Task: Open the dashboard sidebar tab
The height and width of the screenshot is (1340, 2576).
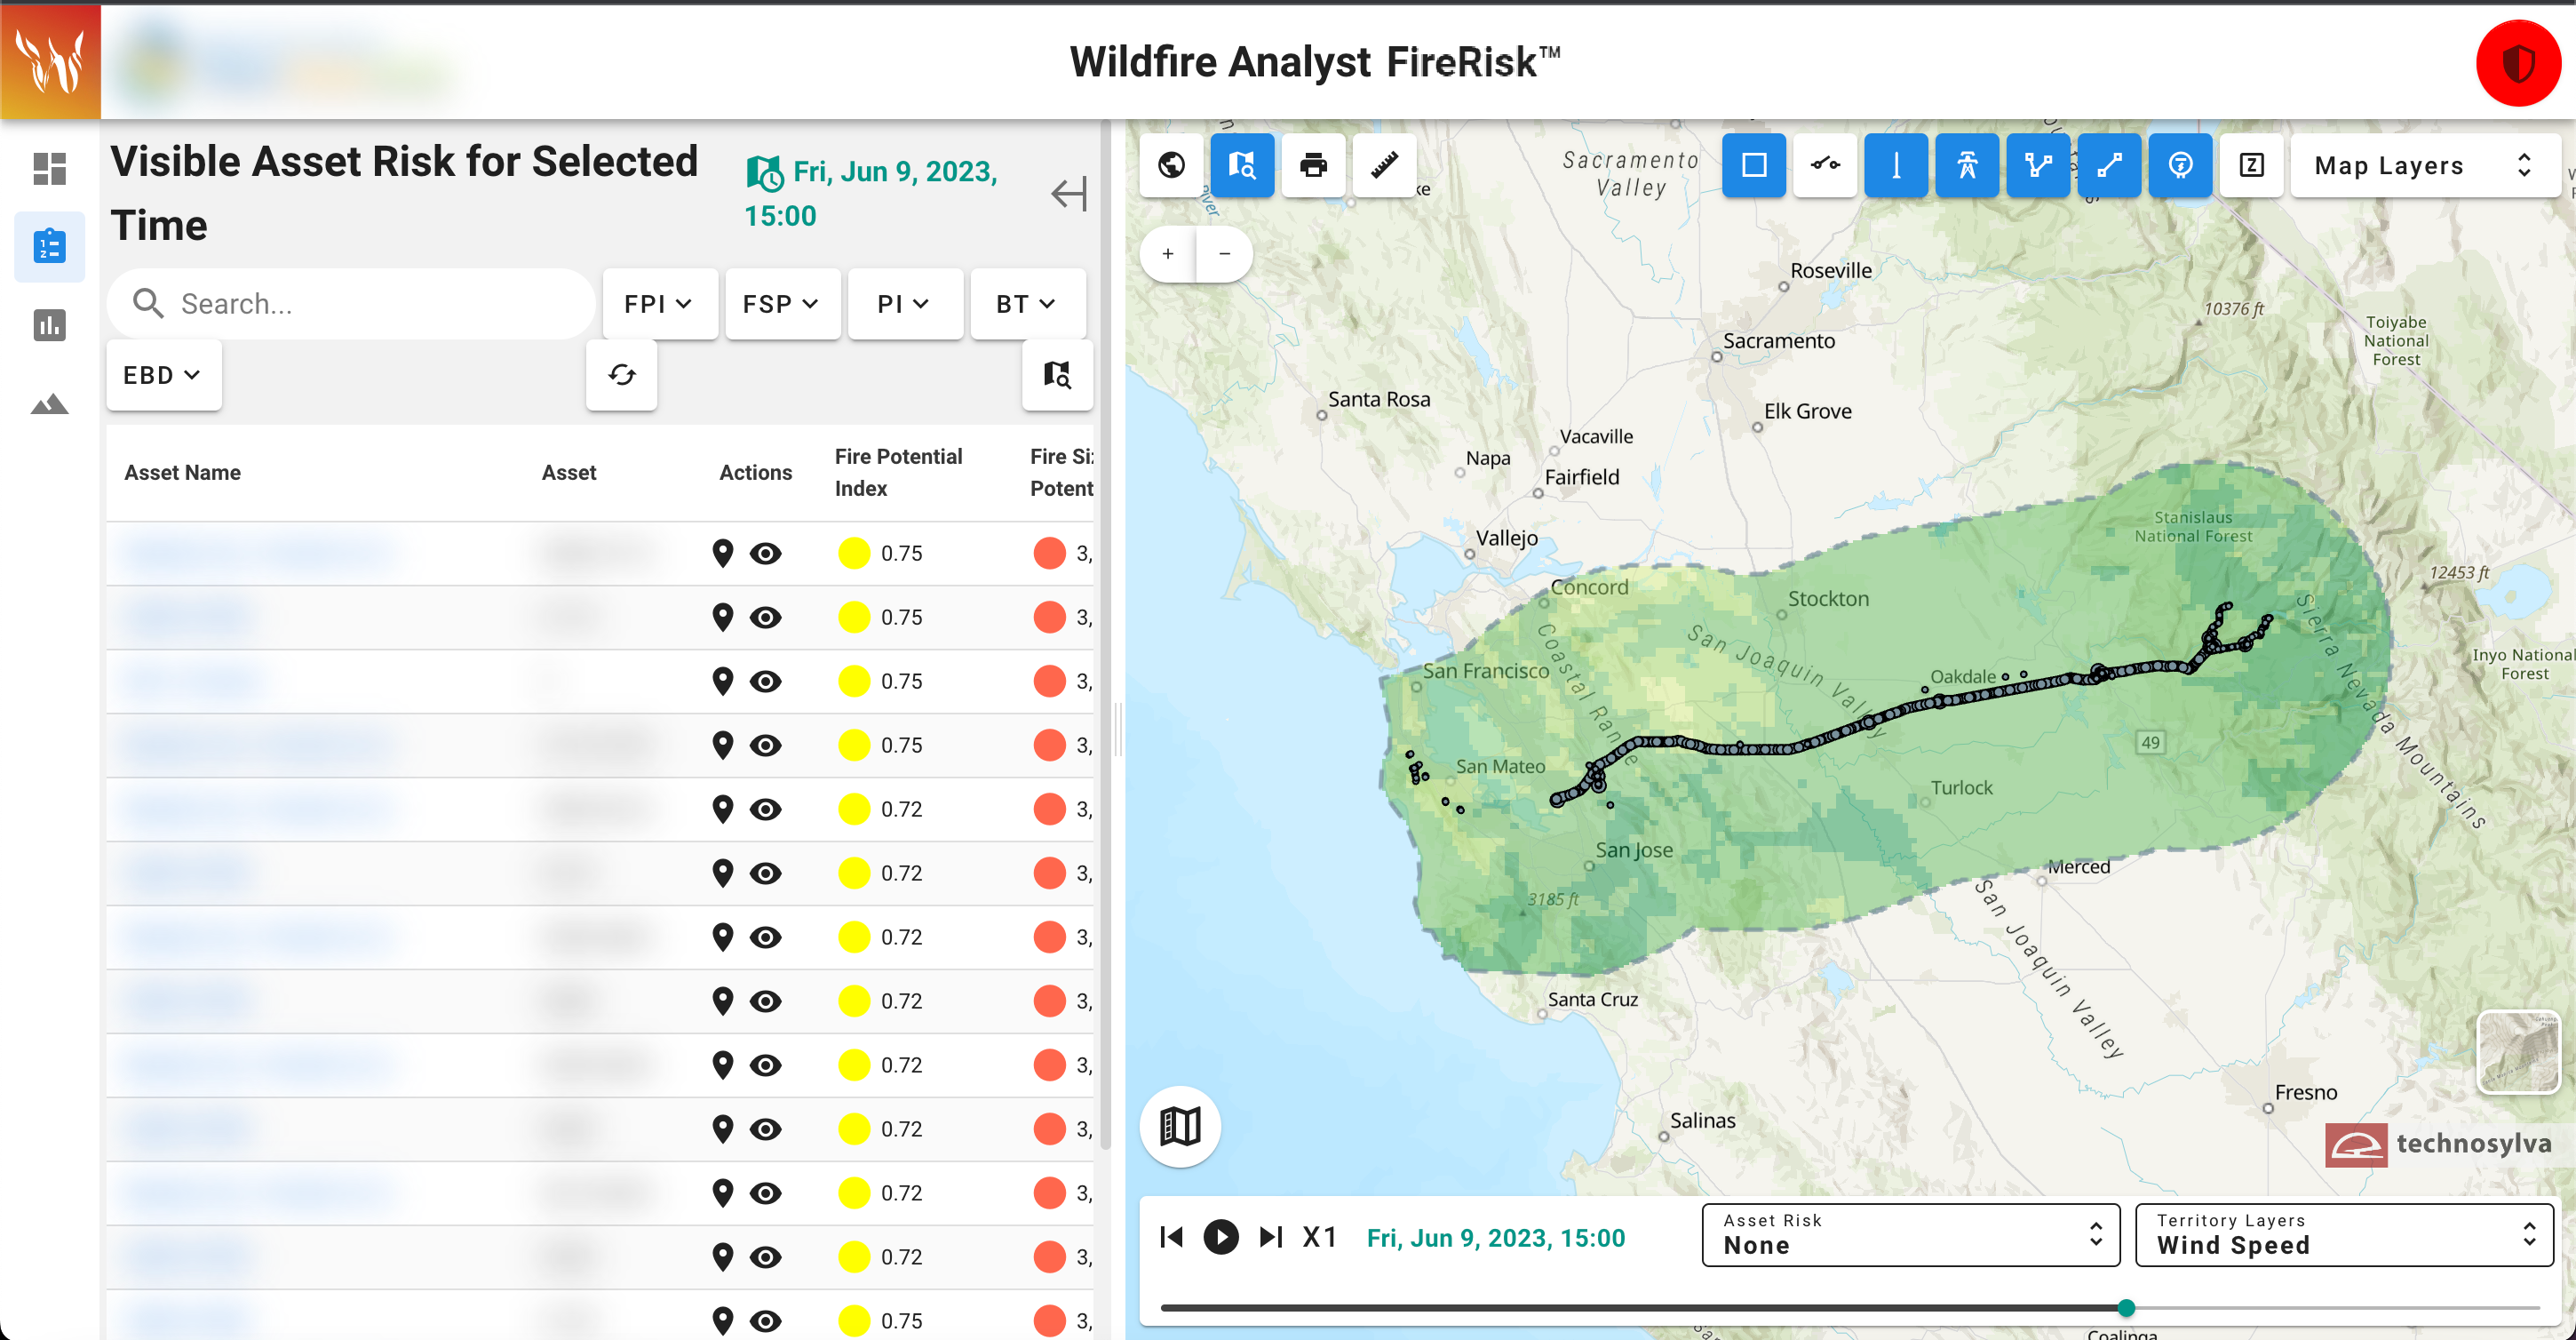Action: (49, 168)
